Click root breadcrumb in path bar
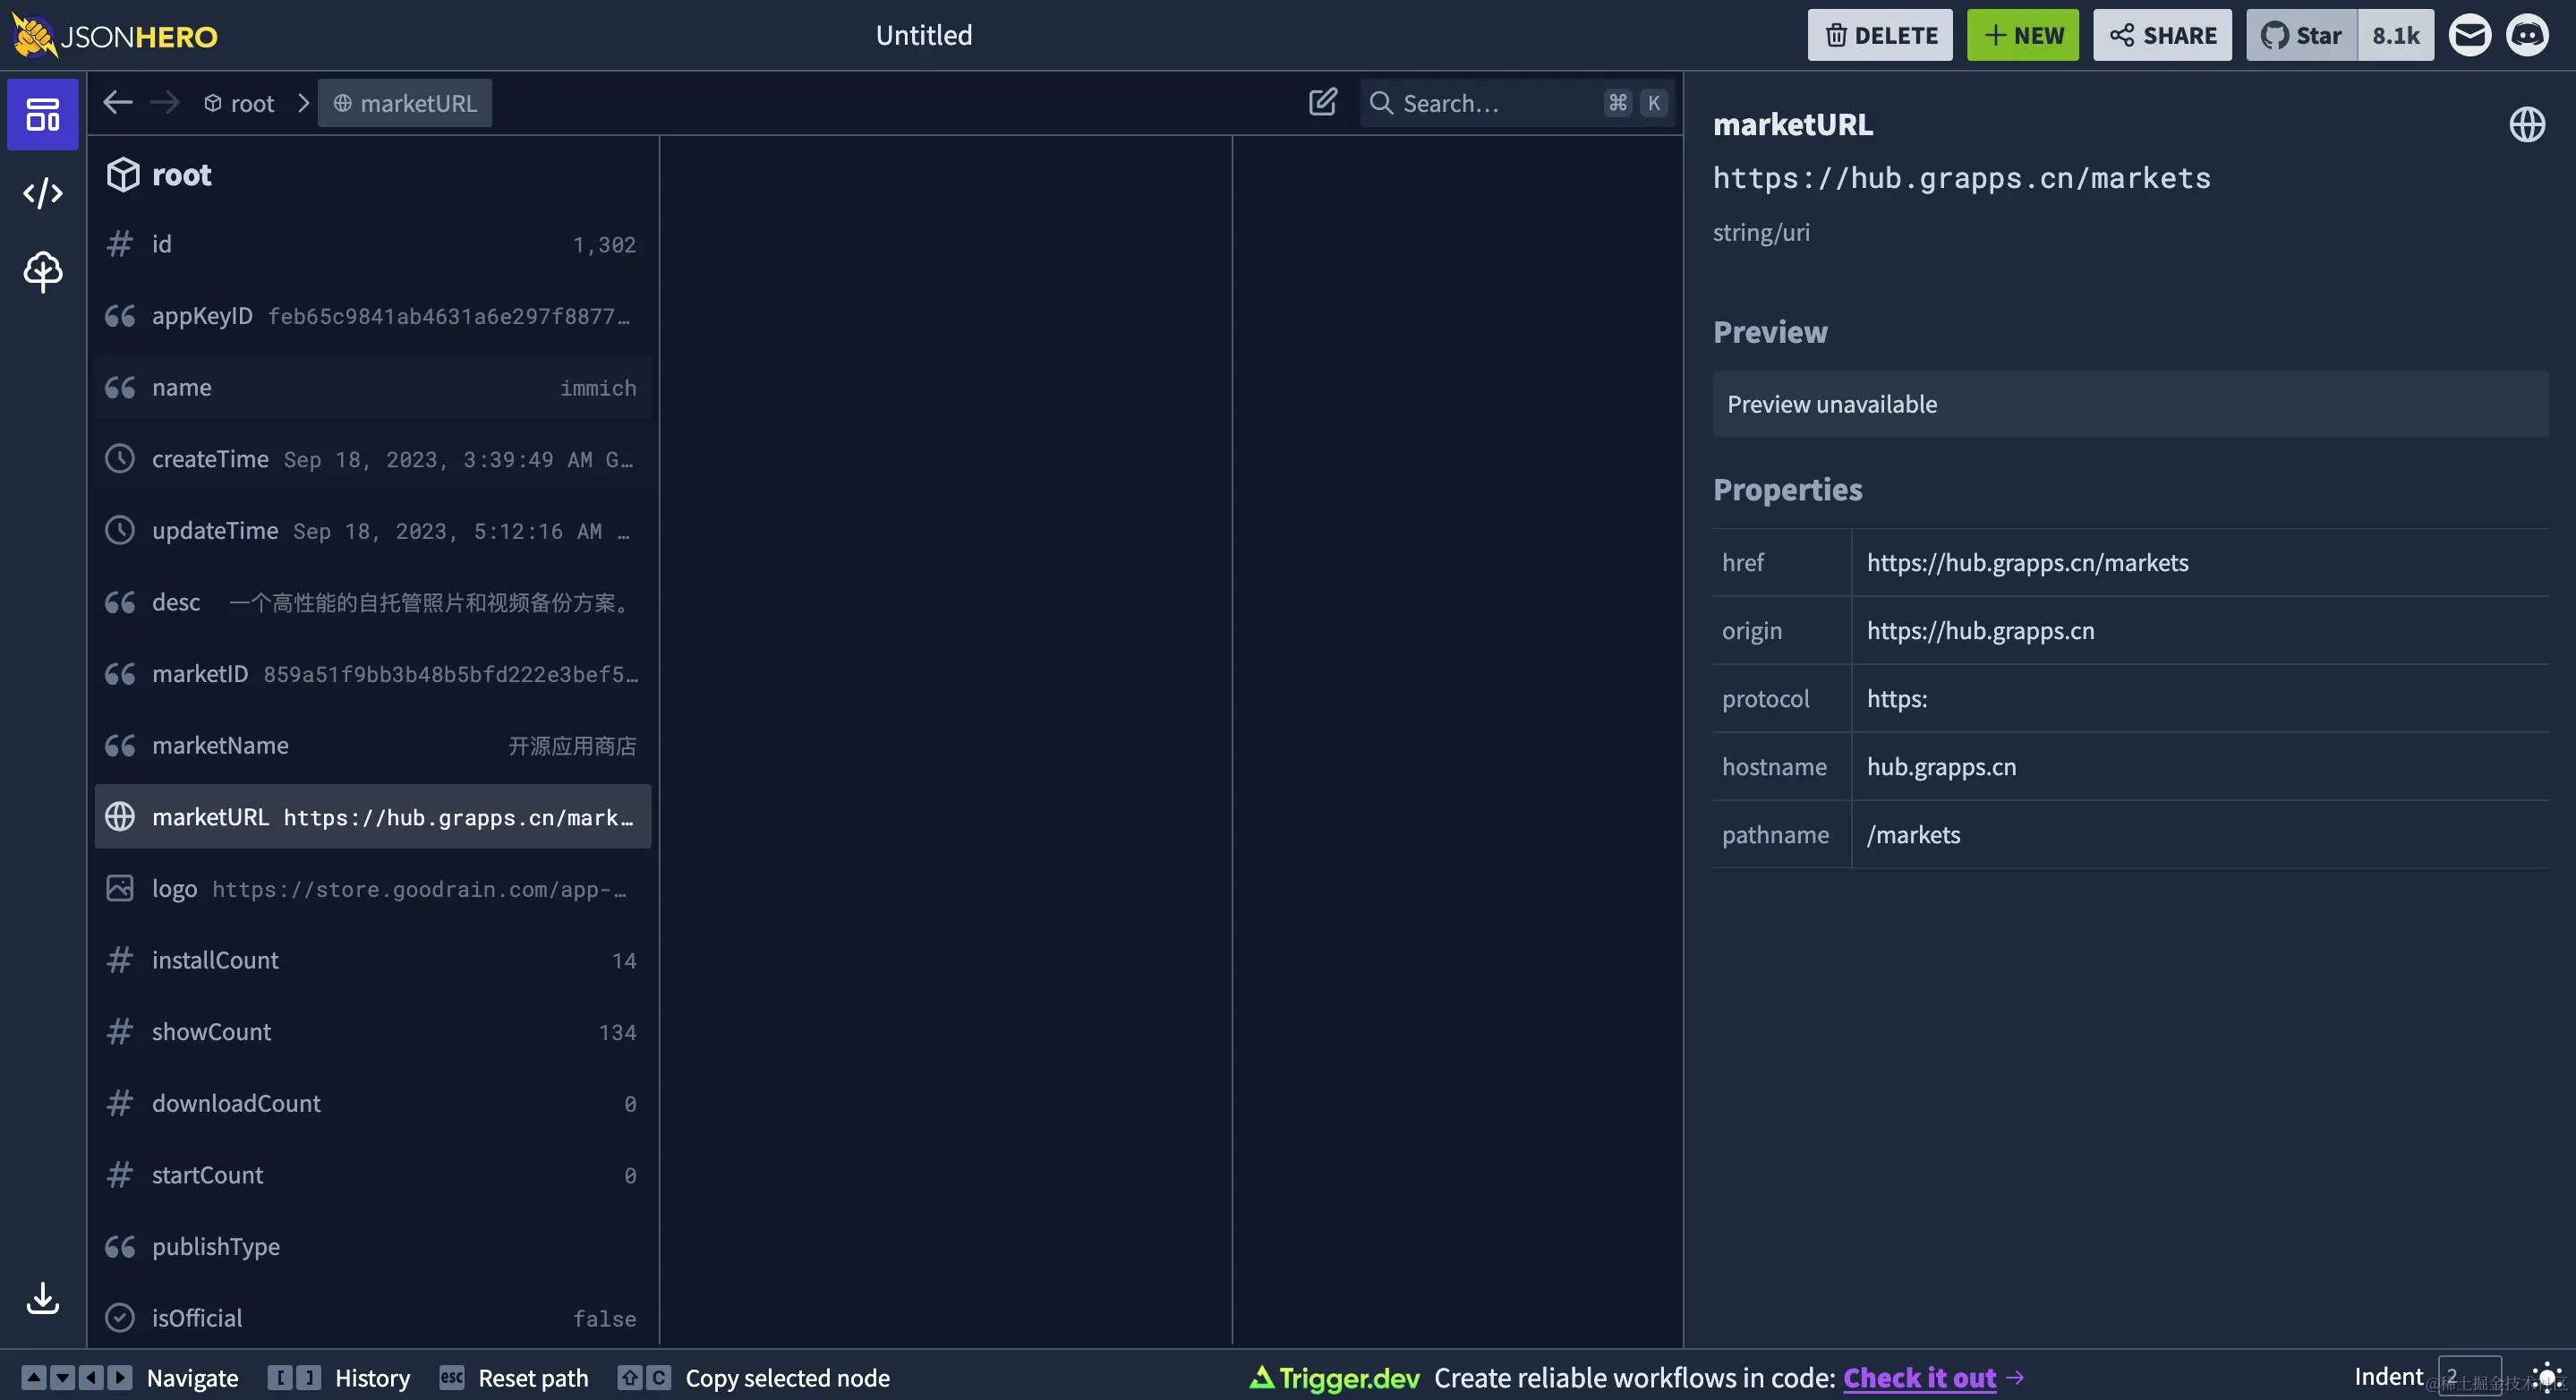The height and width of the screenshot is (1400, 2576). (x=240, y=103)
